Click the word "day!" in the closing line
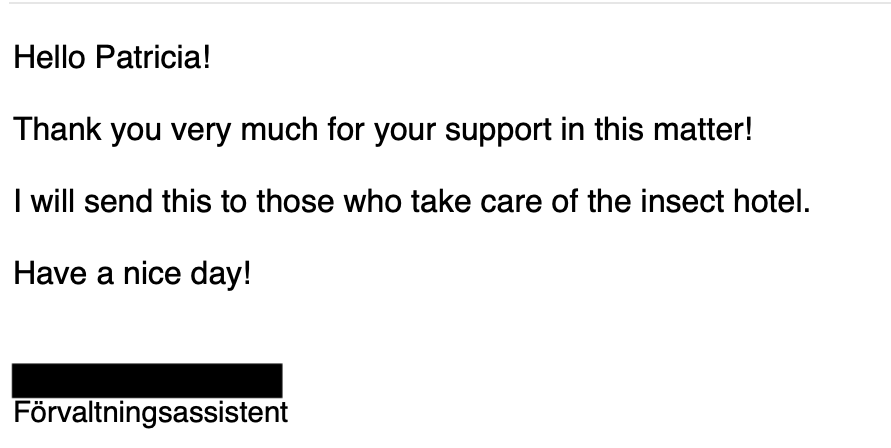 point(221,274)
